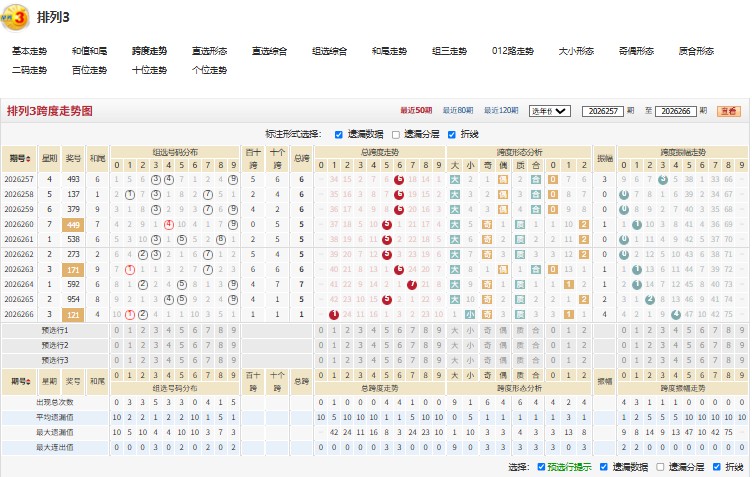
Task: Click period number 2026262
Action: [x=19, y=255]
